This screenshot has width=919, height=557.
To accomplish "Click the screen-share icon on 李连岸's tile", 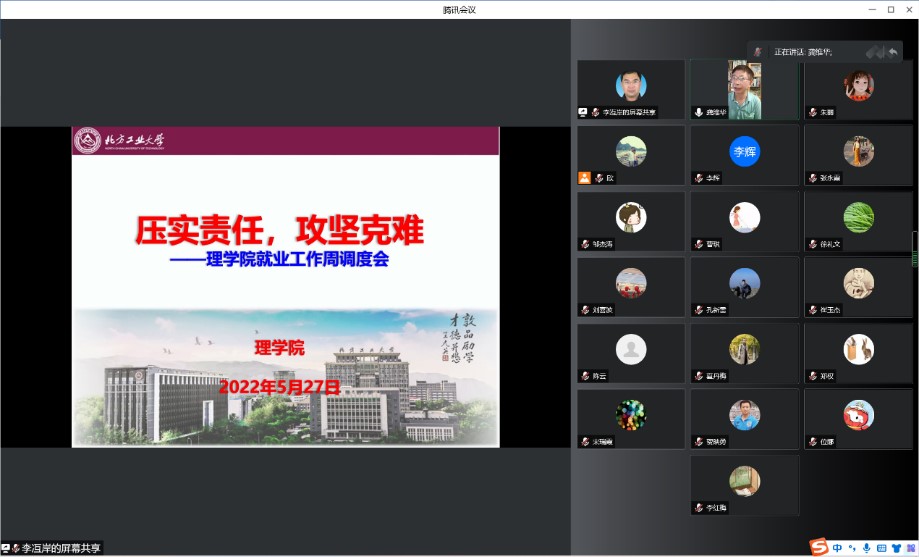I will [583, 113].
